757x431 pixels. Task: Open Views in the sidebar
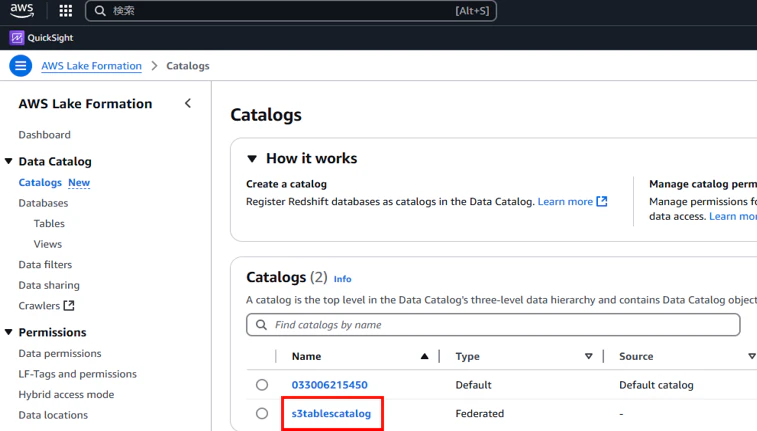(48, 244)
